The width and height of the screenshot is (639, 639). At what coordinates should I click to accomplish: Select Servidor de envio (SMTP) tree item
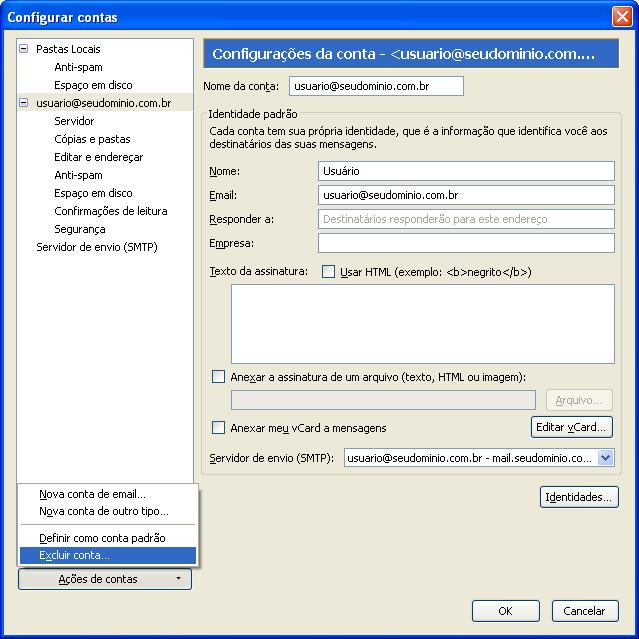96,247
